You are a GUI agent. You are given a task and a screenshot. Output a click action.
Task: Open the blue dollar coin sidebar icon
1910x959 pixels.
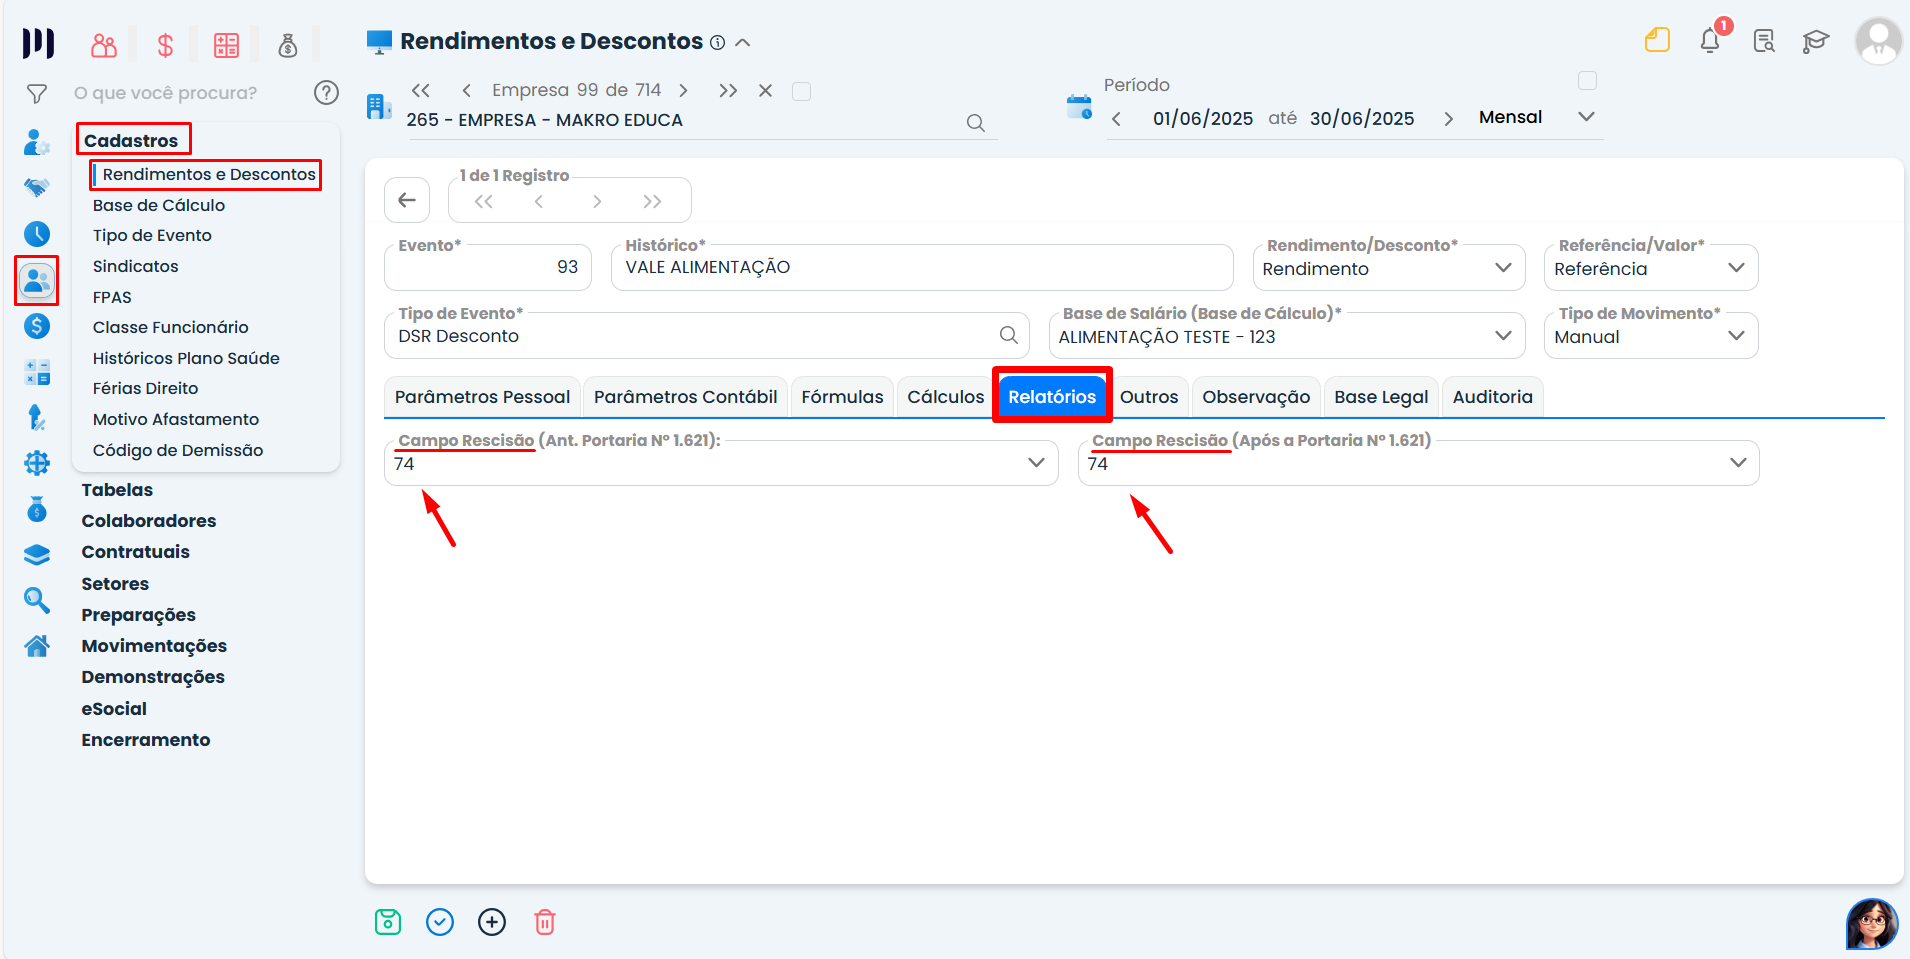(37, 326)
